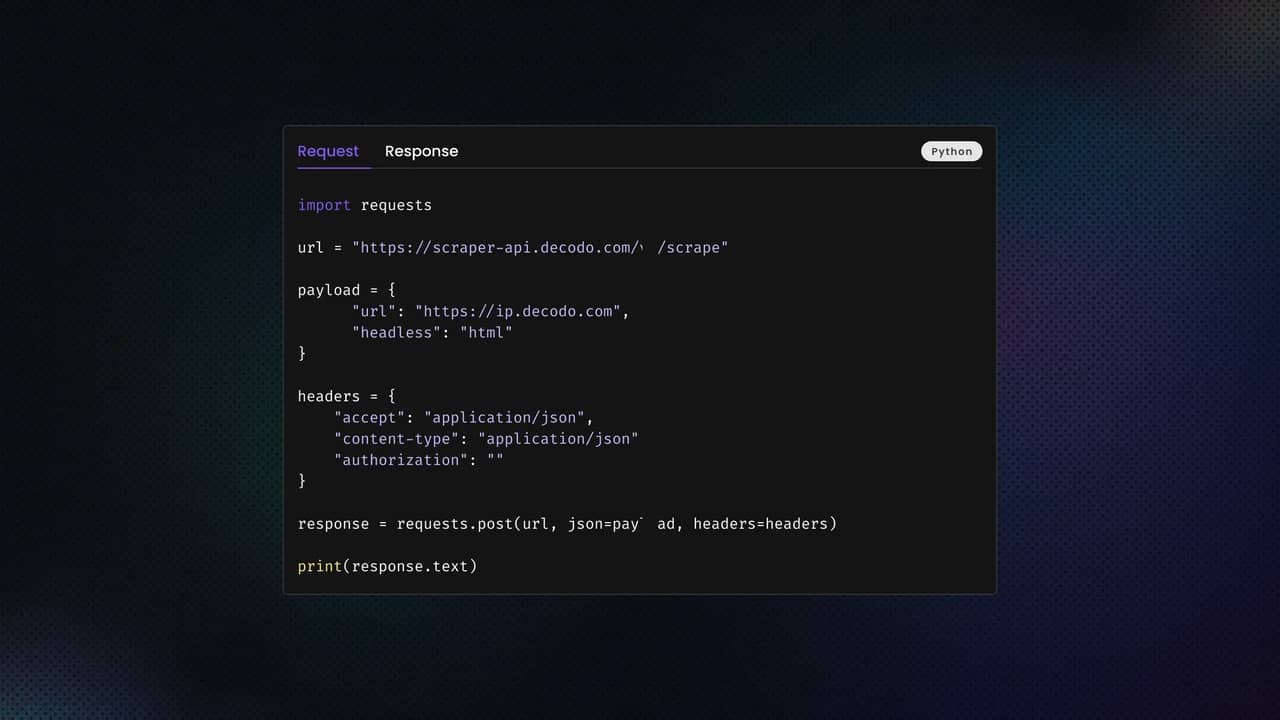
Task: Click the yellow print function name
Action: click(x=320, y=566)
